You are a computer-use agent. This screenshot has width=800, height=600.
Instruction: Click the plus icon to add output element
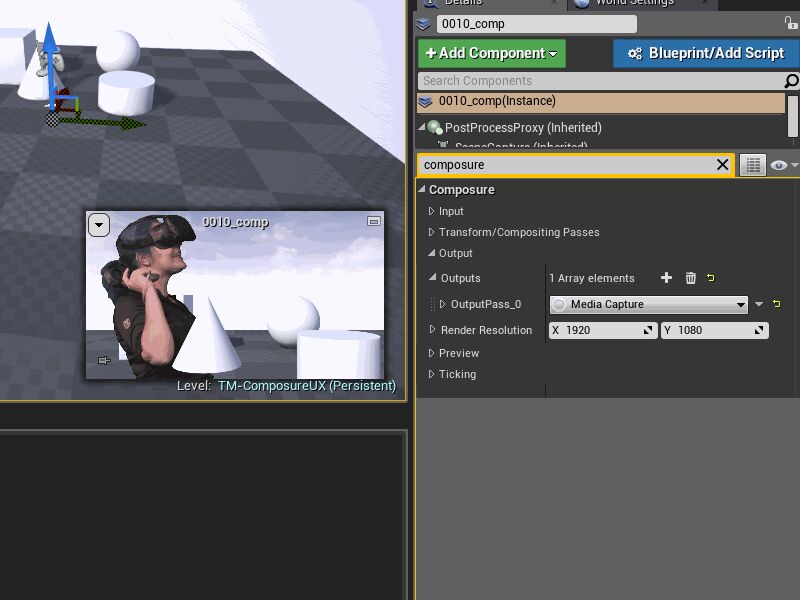click(667, 278)
